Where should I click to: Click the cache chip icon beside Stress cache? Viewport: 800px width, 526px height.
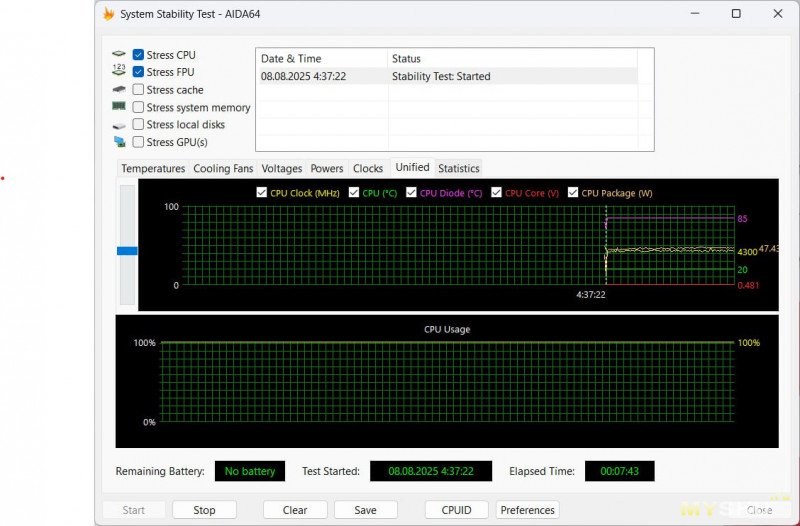119,90
